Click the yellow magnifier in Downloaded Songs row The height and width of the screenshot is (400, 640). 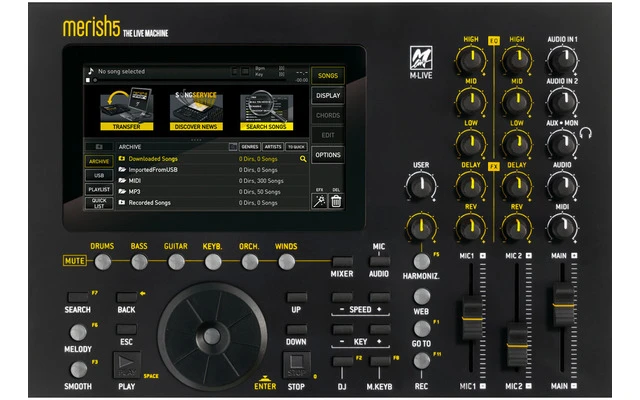pyautogui.click(x=303, y=159)
